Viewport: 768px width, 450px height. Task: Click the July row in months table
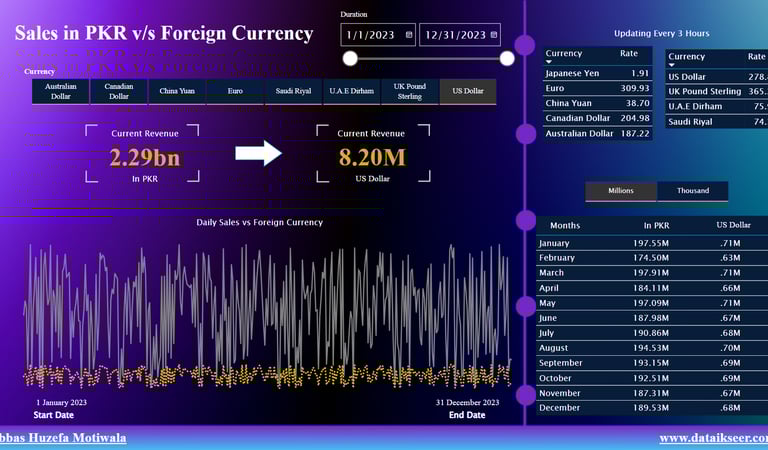pos(652,333)
